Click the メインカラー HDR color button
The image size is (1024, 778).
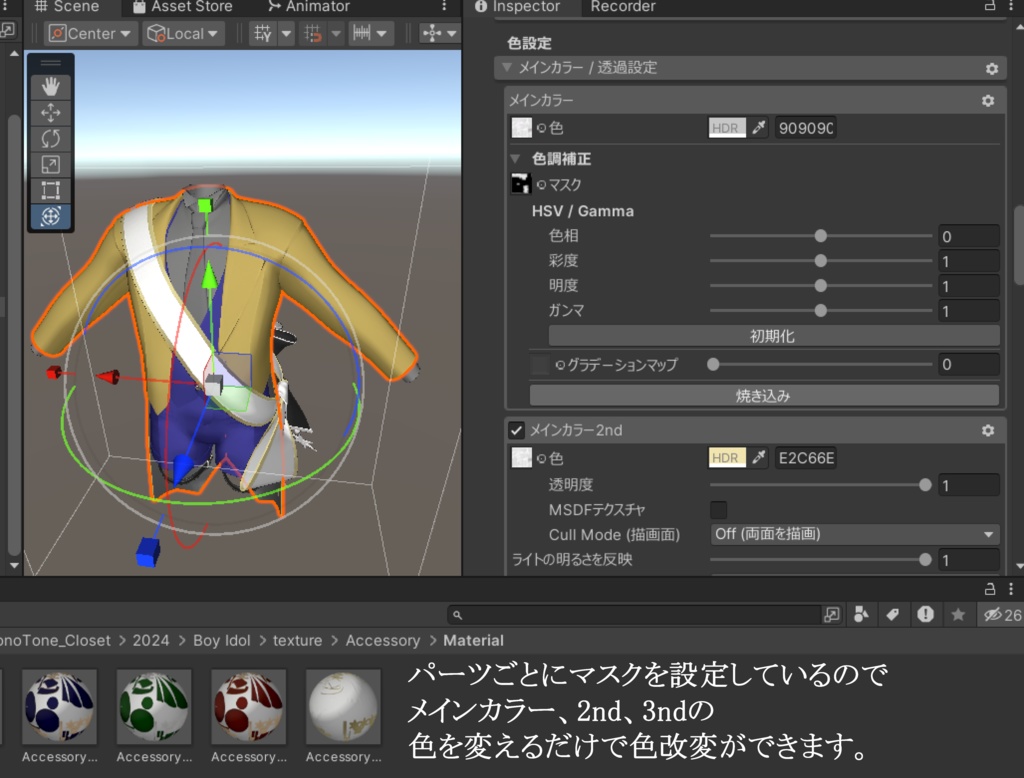click(x=727, y=127)
